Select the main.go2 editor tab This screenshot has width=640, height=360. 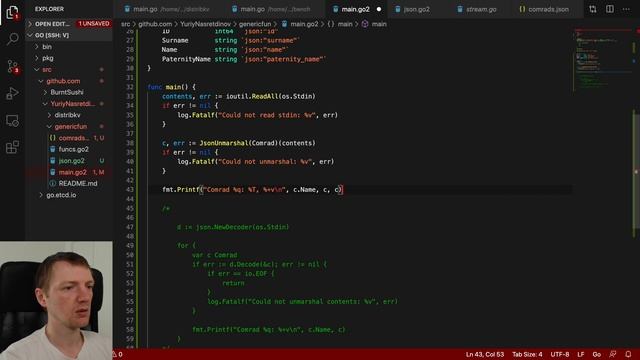355,9
